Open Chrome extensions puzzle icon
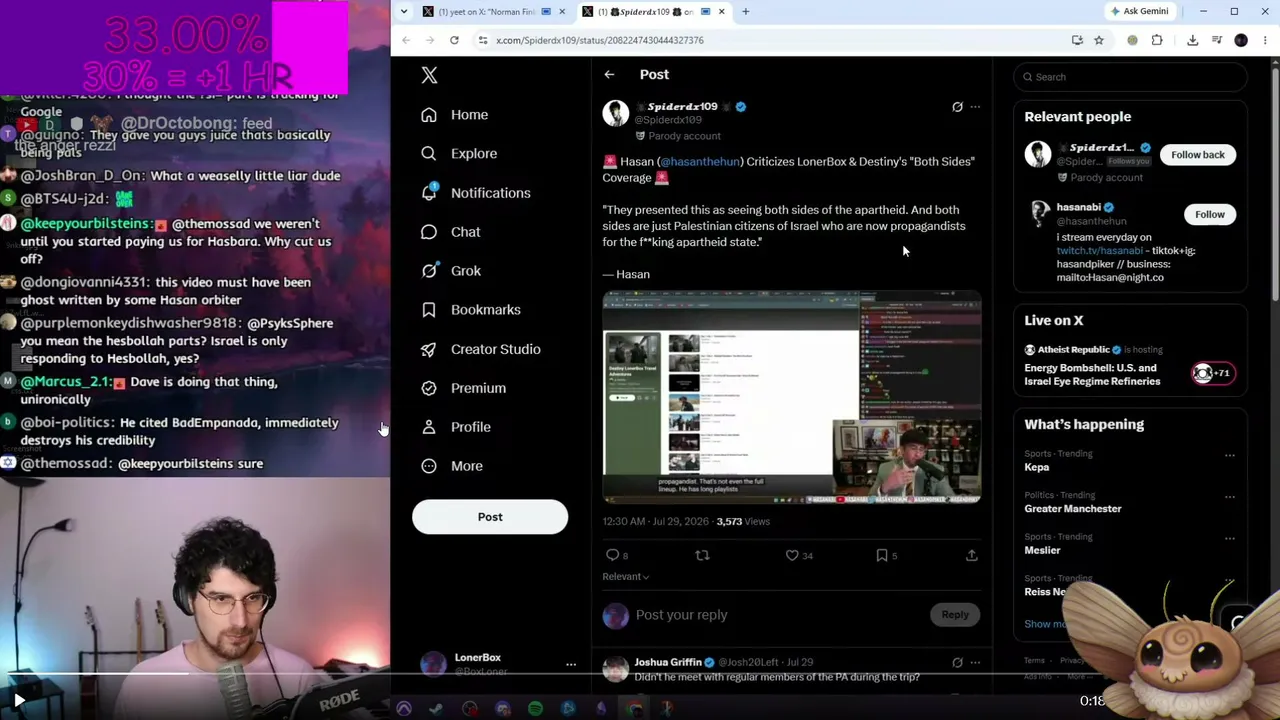Screen dimensions: 1280x720 [x=1157, y=40]
